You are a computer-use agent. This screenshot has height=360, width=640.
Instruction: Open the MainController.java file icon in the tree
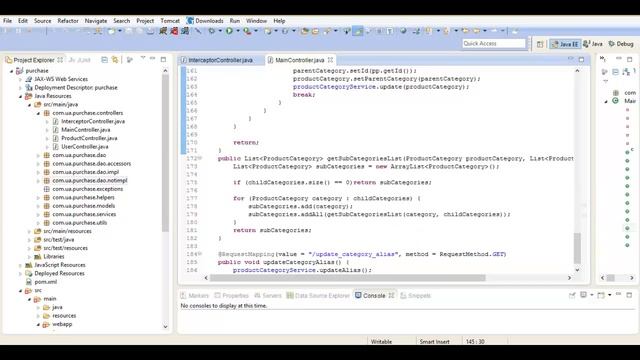(56, 130)
